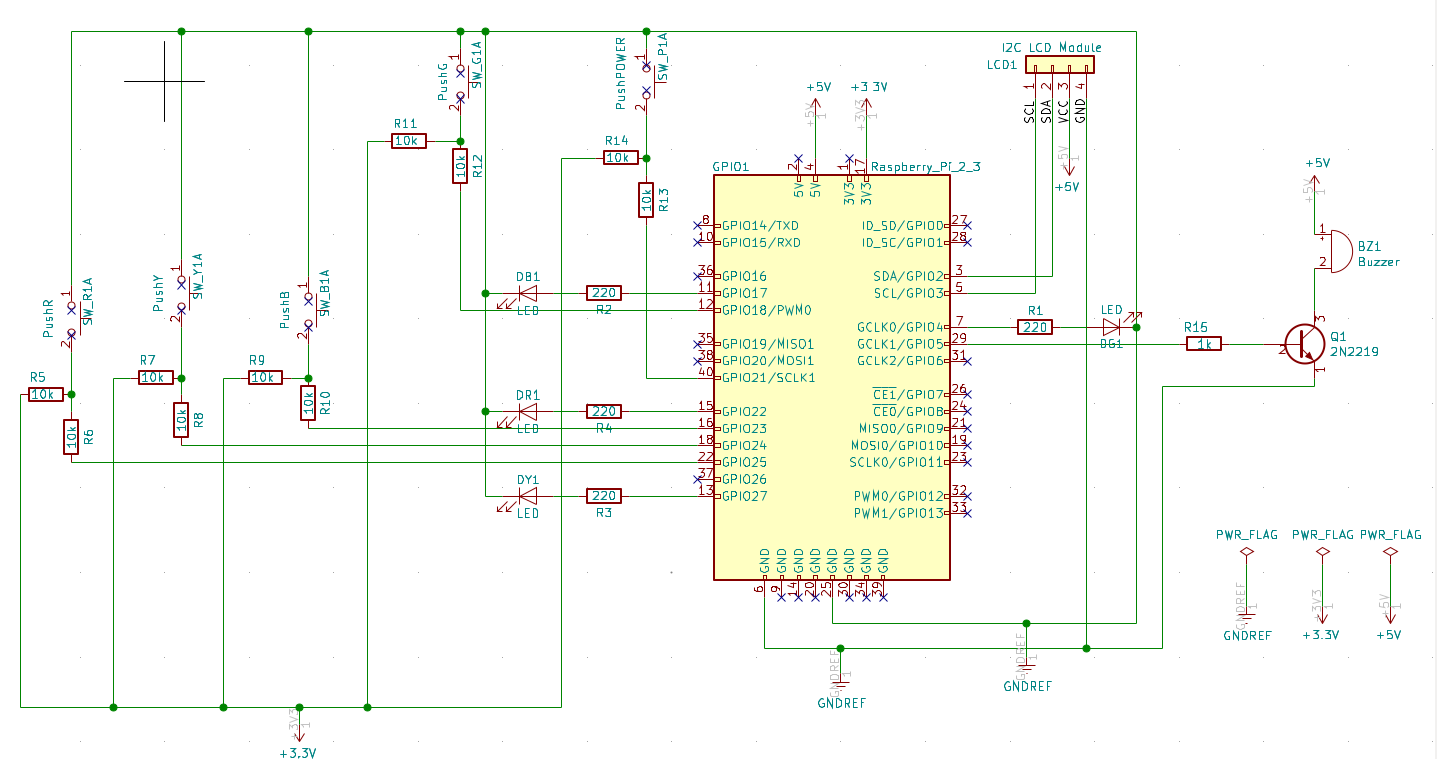
Task: Click the PWM0/GPIO12 pin name
Action: click(899, 496)
